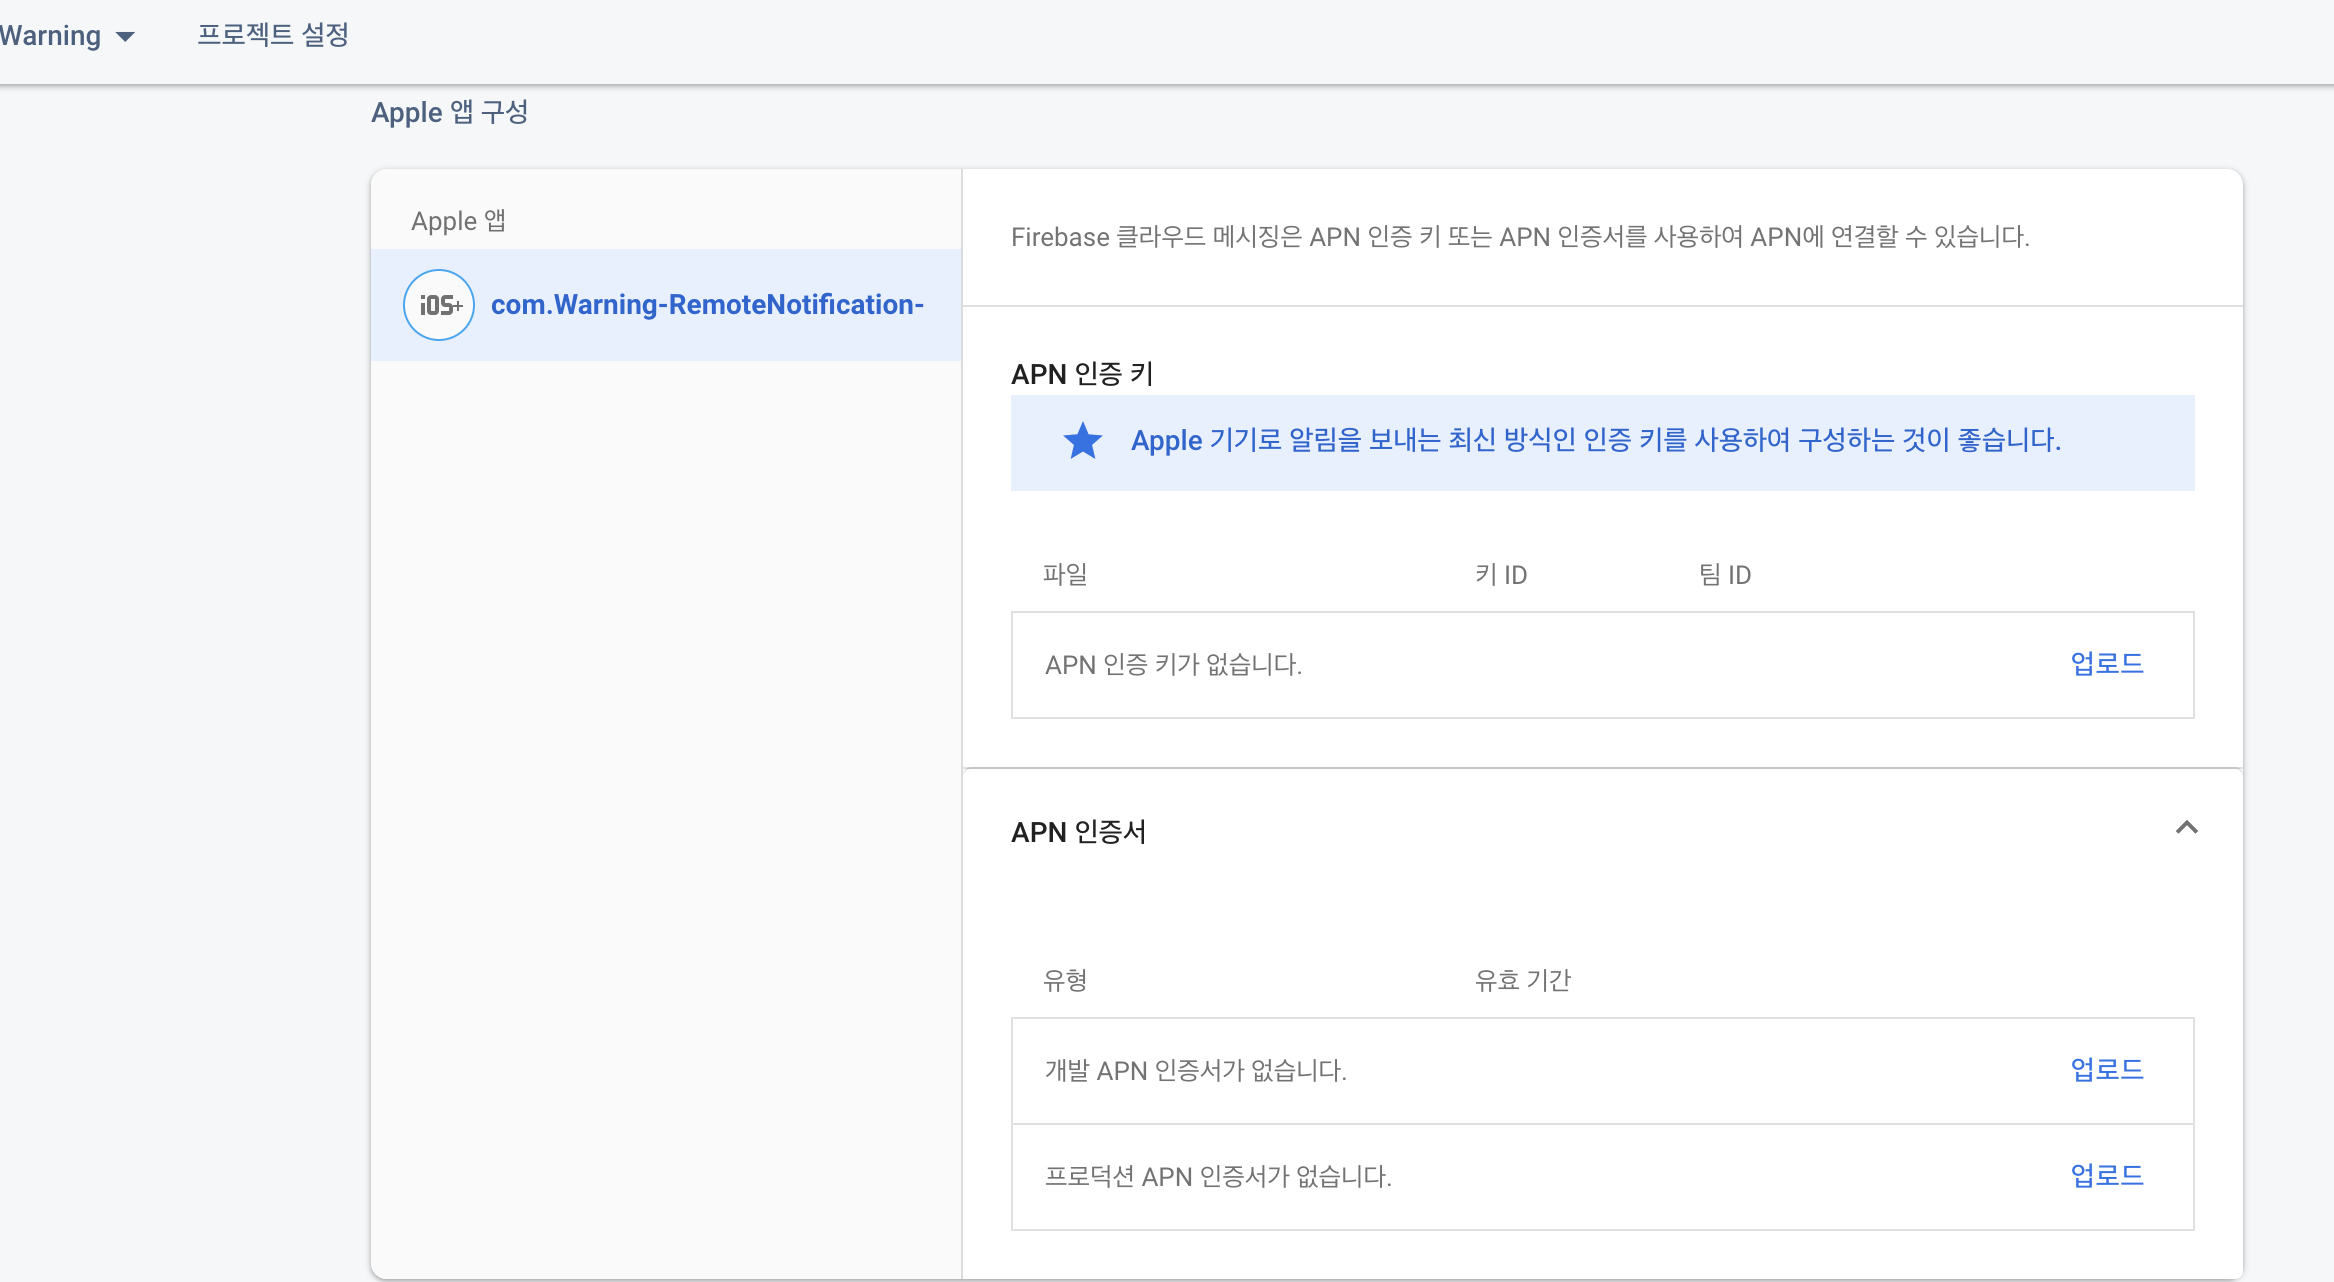Click the Apple 앱 list label

(x=458, y=221)
